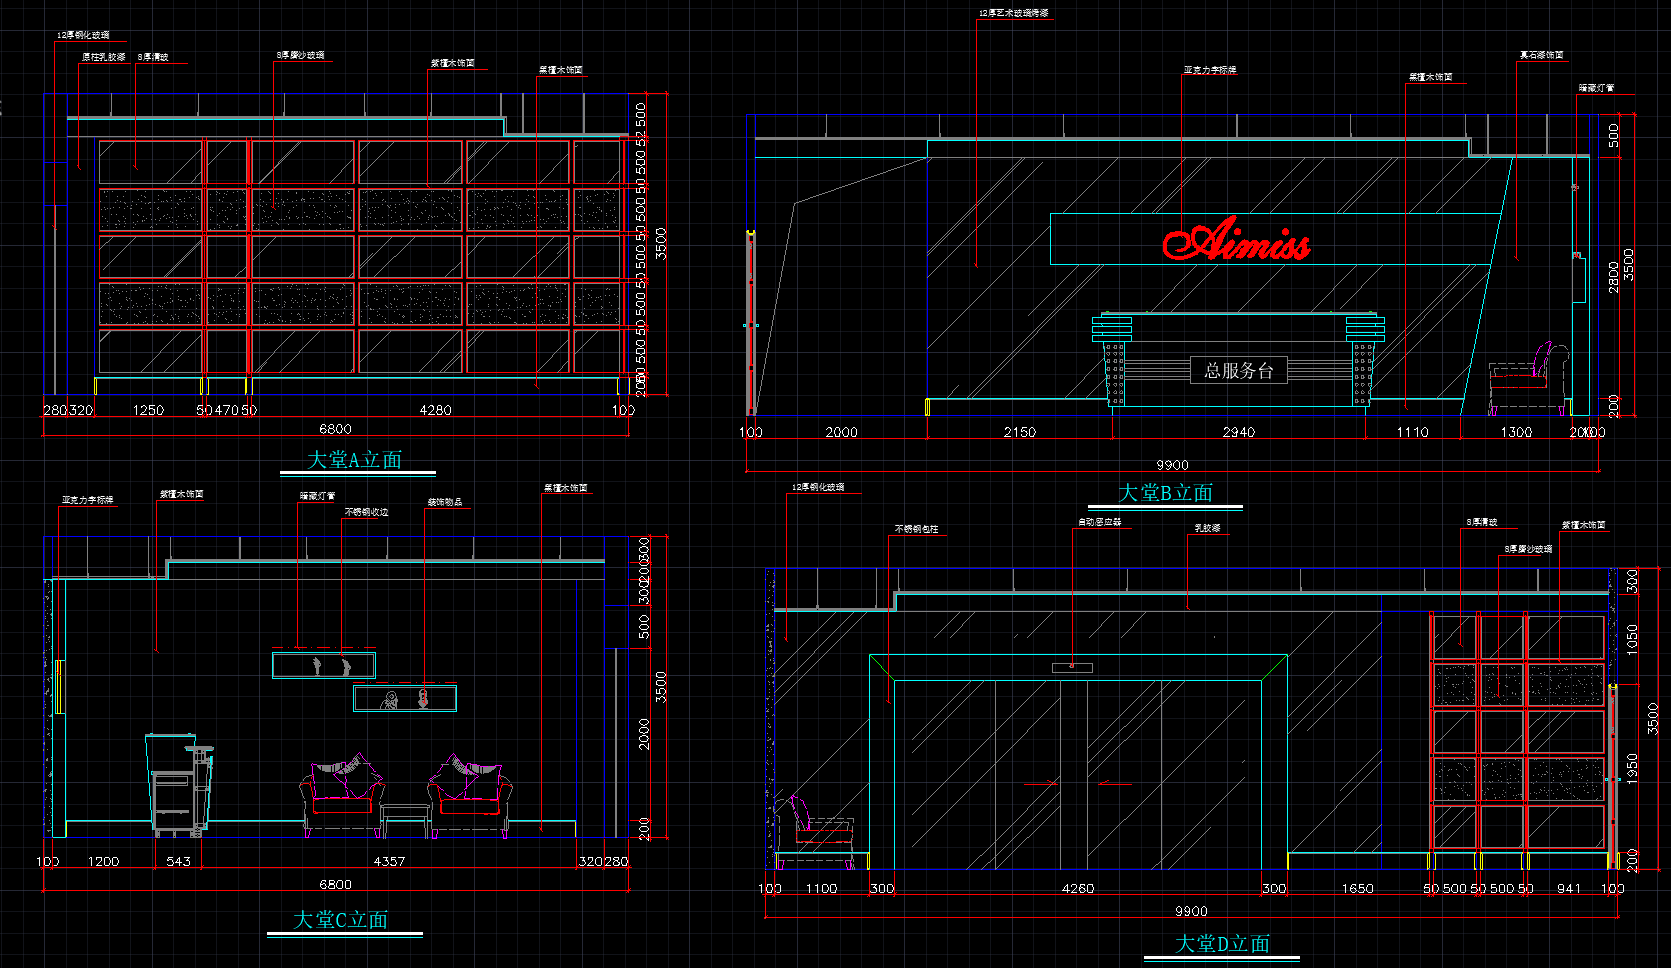Image resolution: width=1671 pixels, height=968 pixels.
Task: Click the 9900 overall dimension in elevation B
Action: click(1172, 465)
